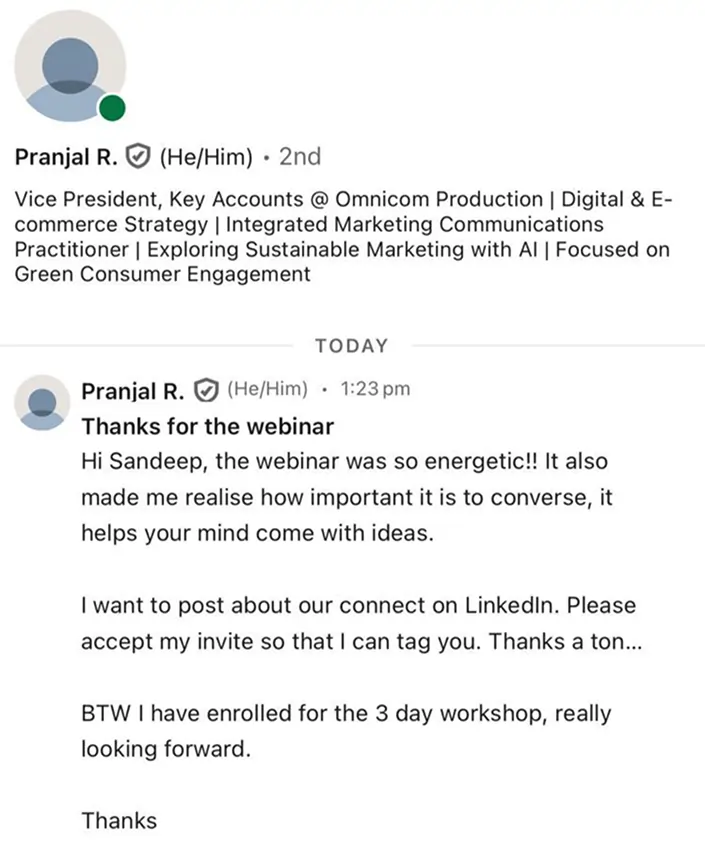The image size is (705, 863).
Task: Click the 2nd degree connection label
Action: 299,157
